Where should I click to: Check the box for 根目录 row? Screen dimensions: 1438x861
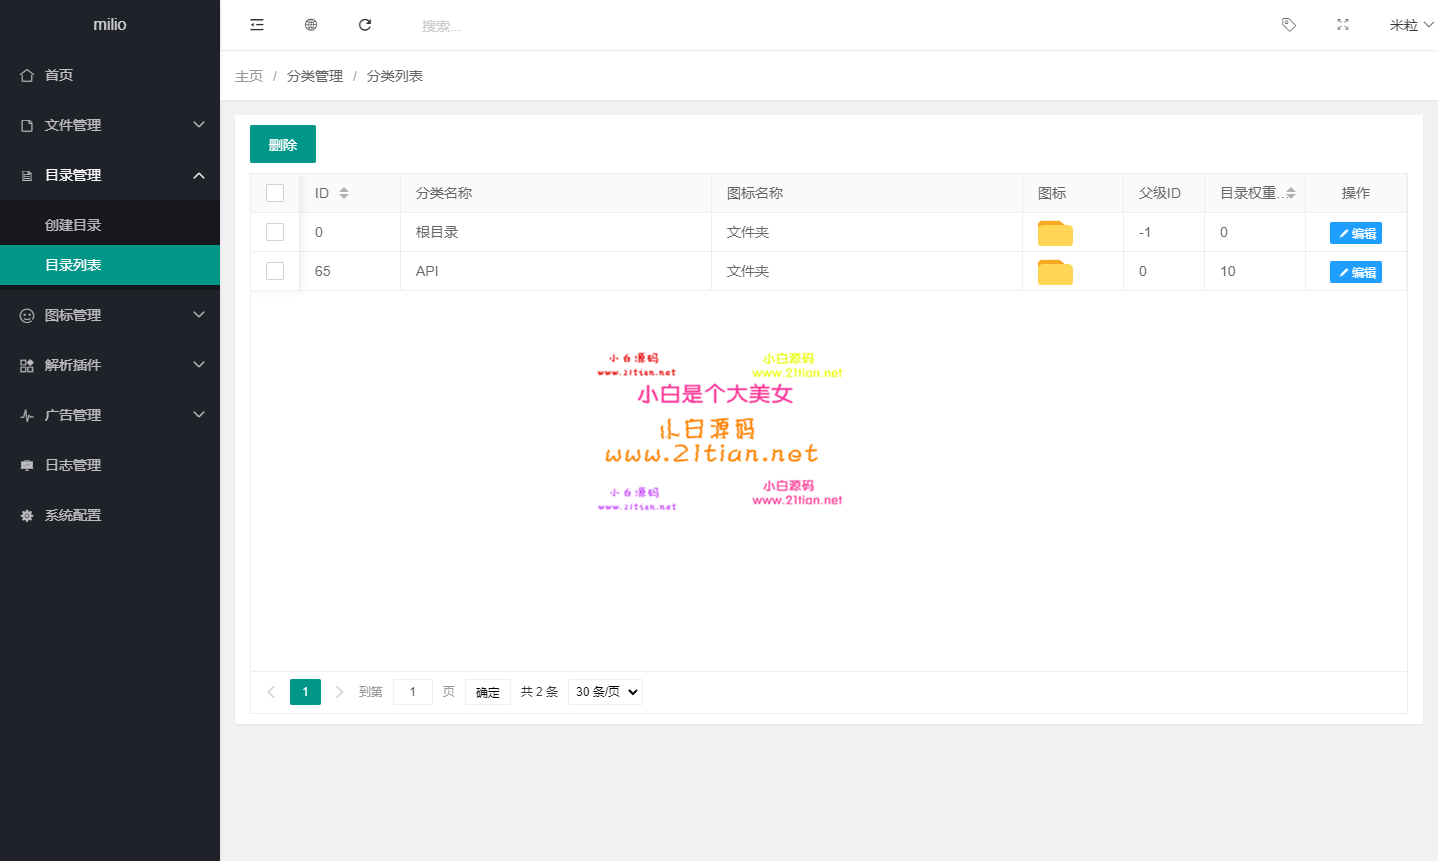tap(275, 232)
